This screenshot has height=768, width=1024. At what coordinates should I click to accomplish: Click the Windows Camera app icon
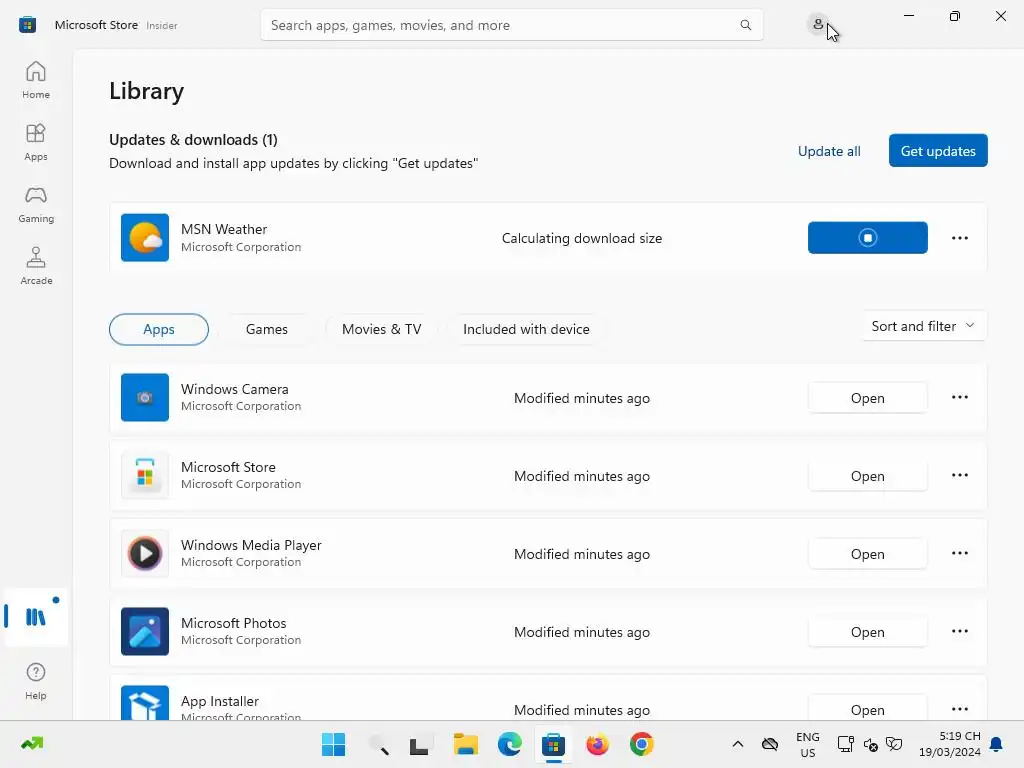click(145, 398)
